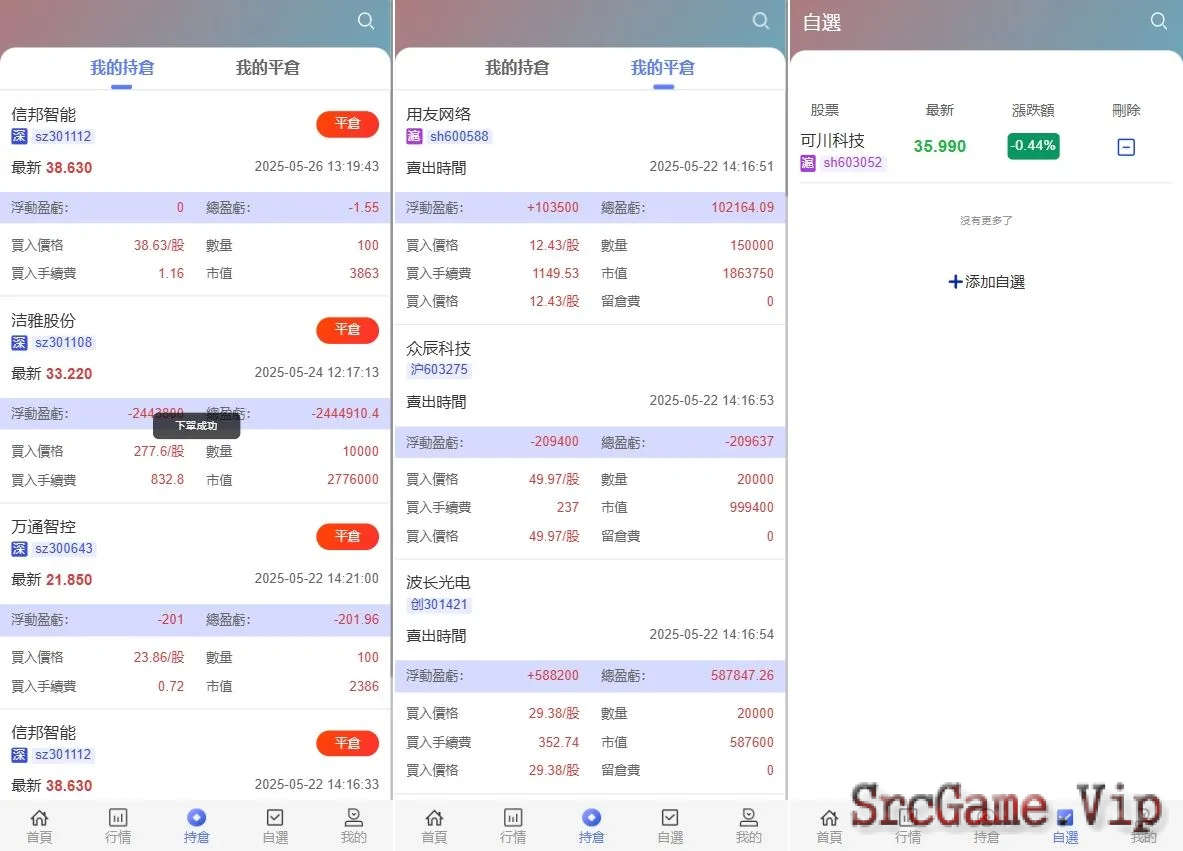The height and width of the screenshot is (851, 1183).
Task: Tap the 深 market badge beside sz301108
Action: pos(20,343)
